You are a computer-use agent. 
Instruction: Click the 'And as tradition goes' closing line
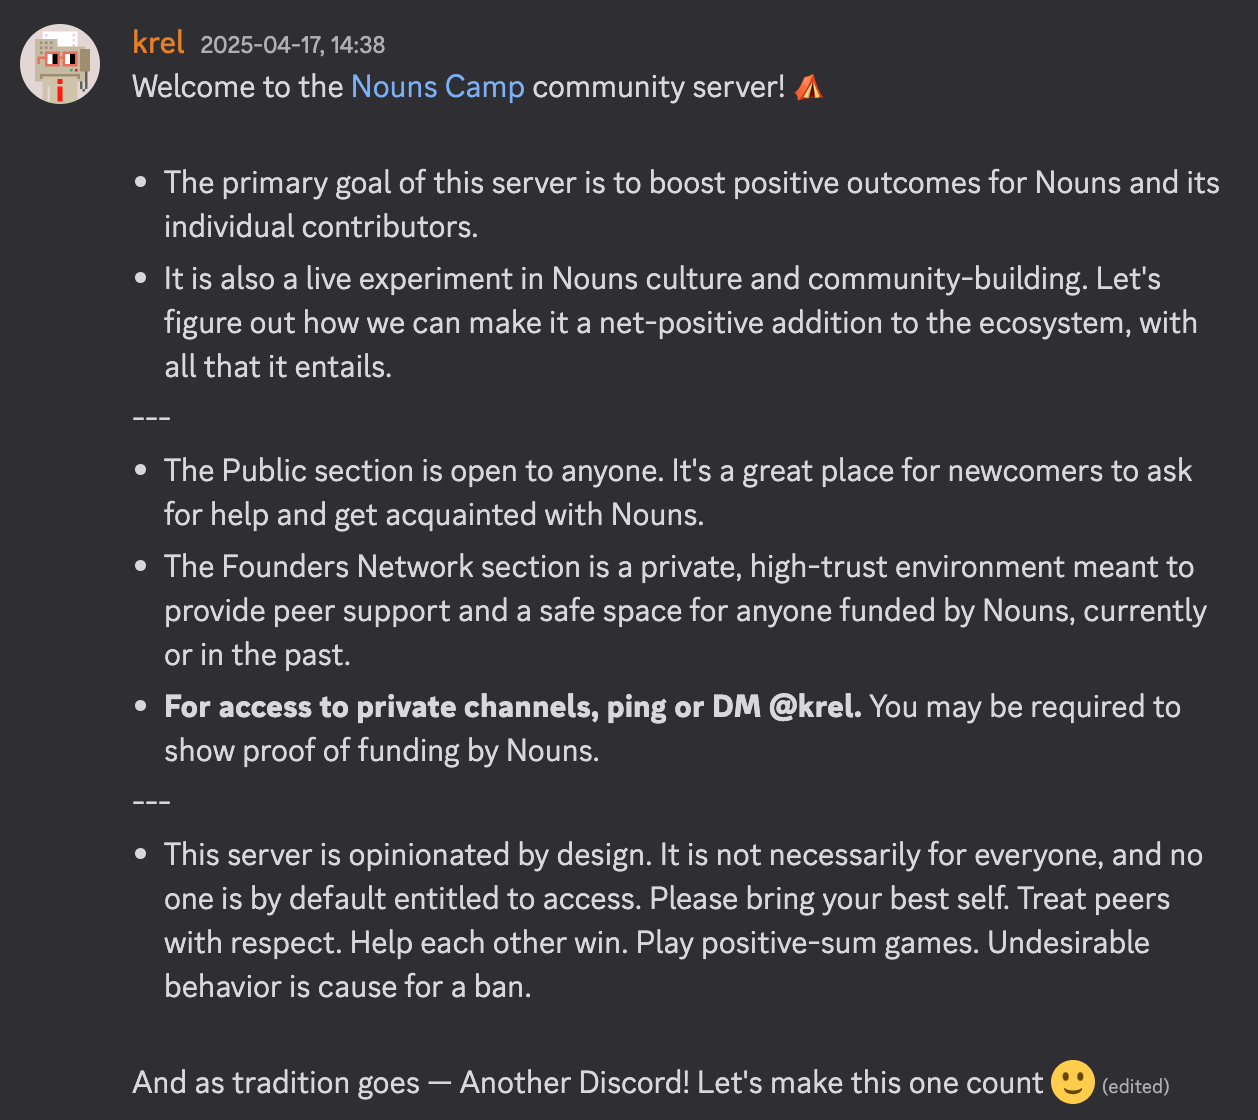click(x=588, y=1083)
